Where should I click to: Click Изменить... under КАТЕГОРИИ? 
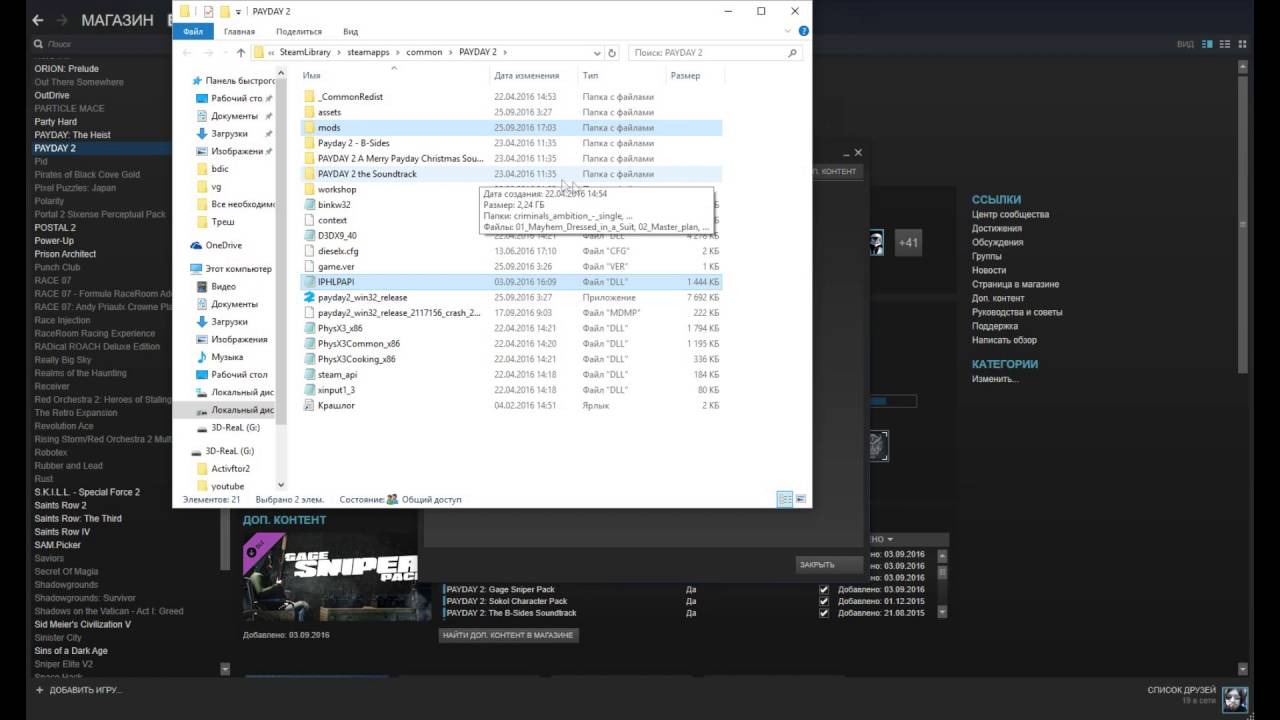coord(995,379)
